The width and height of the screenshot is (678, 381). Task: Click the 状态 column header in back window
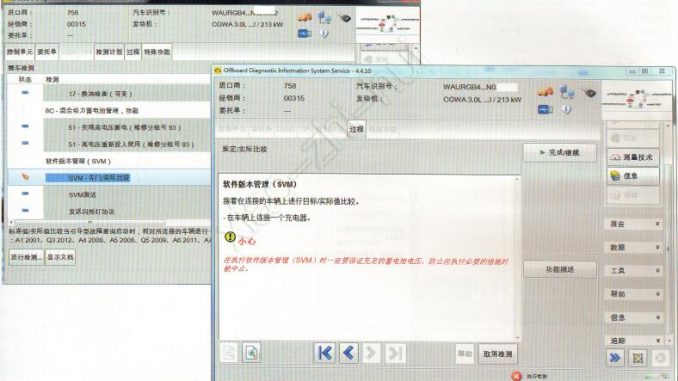tap(25, 79)
